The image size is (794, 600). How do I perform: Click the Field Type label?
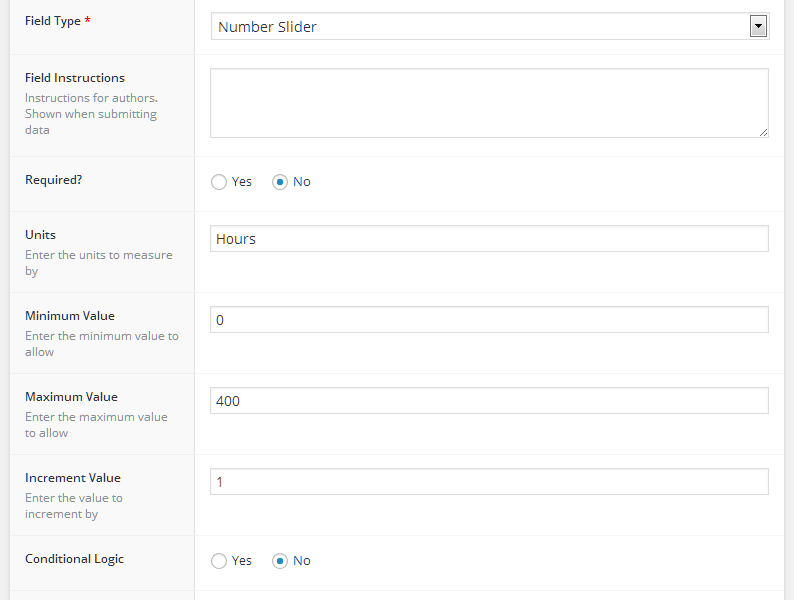(53, 21)
